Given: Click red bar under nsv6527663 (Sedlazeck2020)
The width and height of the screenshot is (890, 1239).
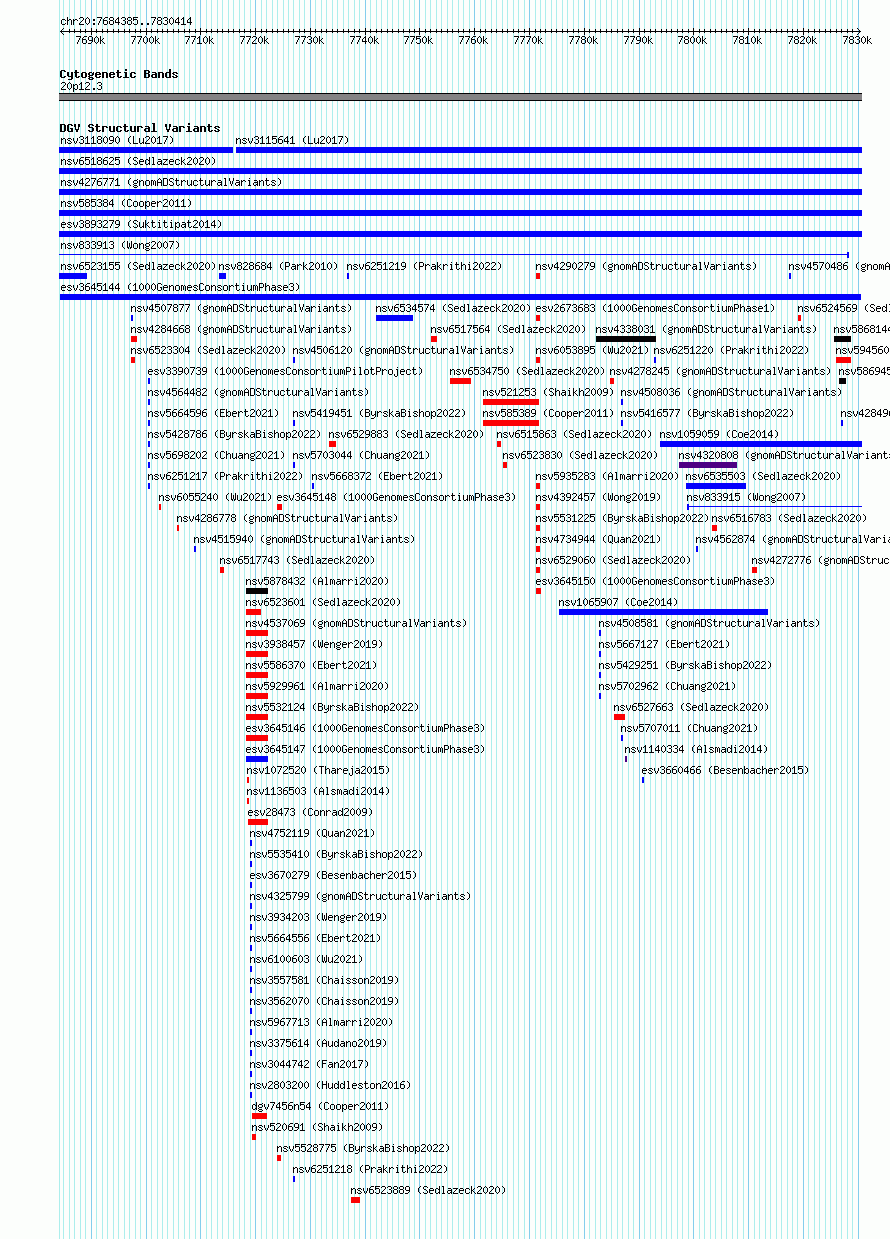Looking at the screenshot, I should (619, 717).
